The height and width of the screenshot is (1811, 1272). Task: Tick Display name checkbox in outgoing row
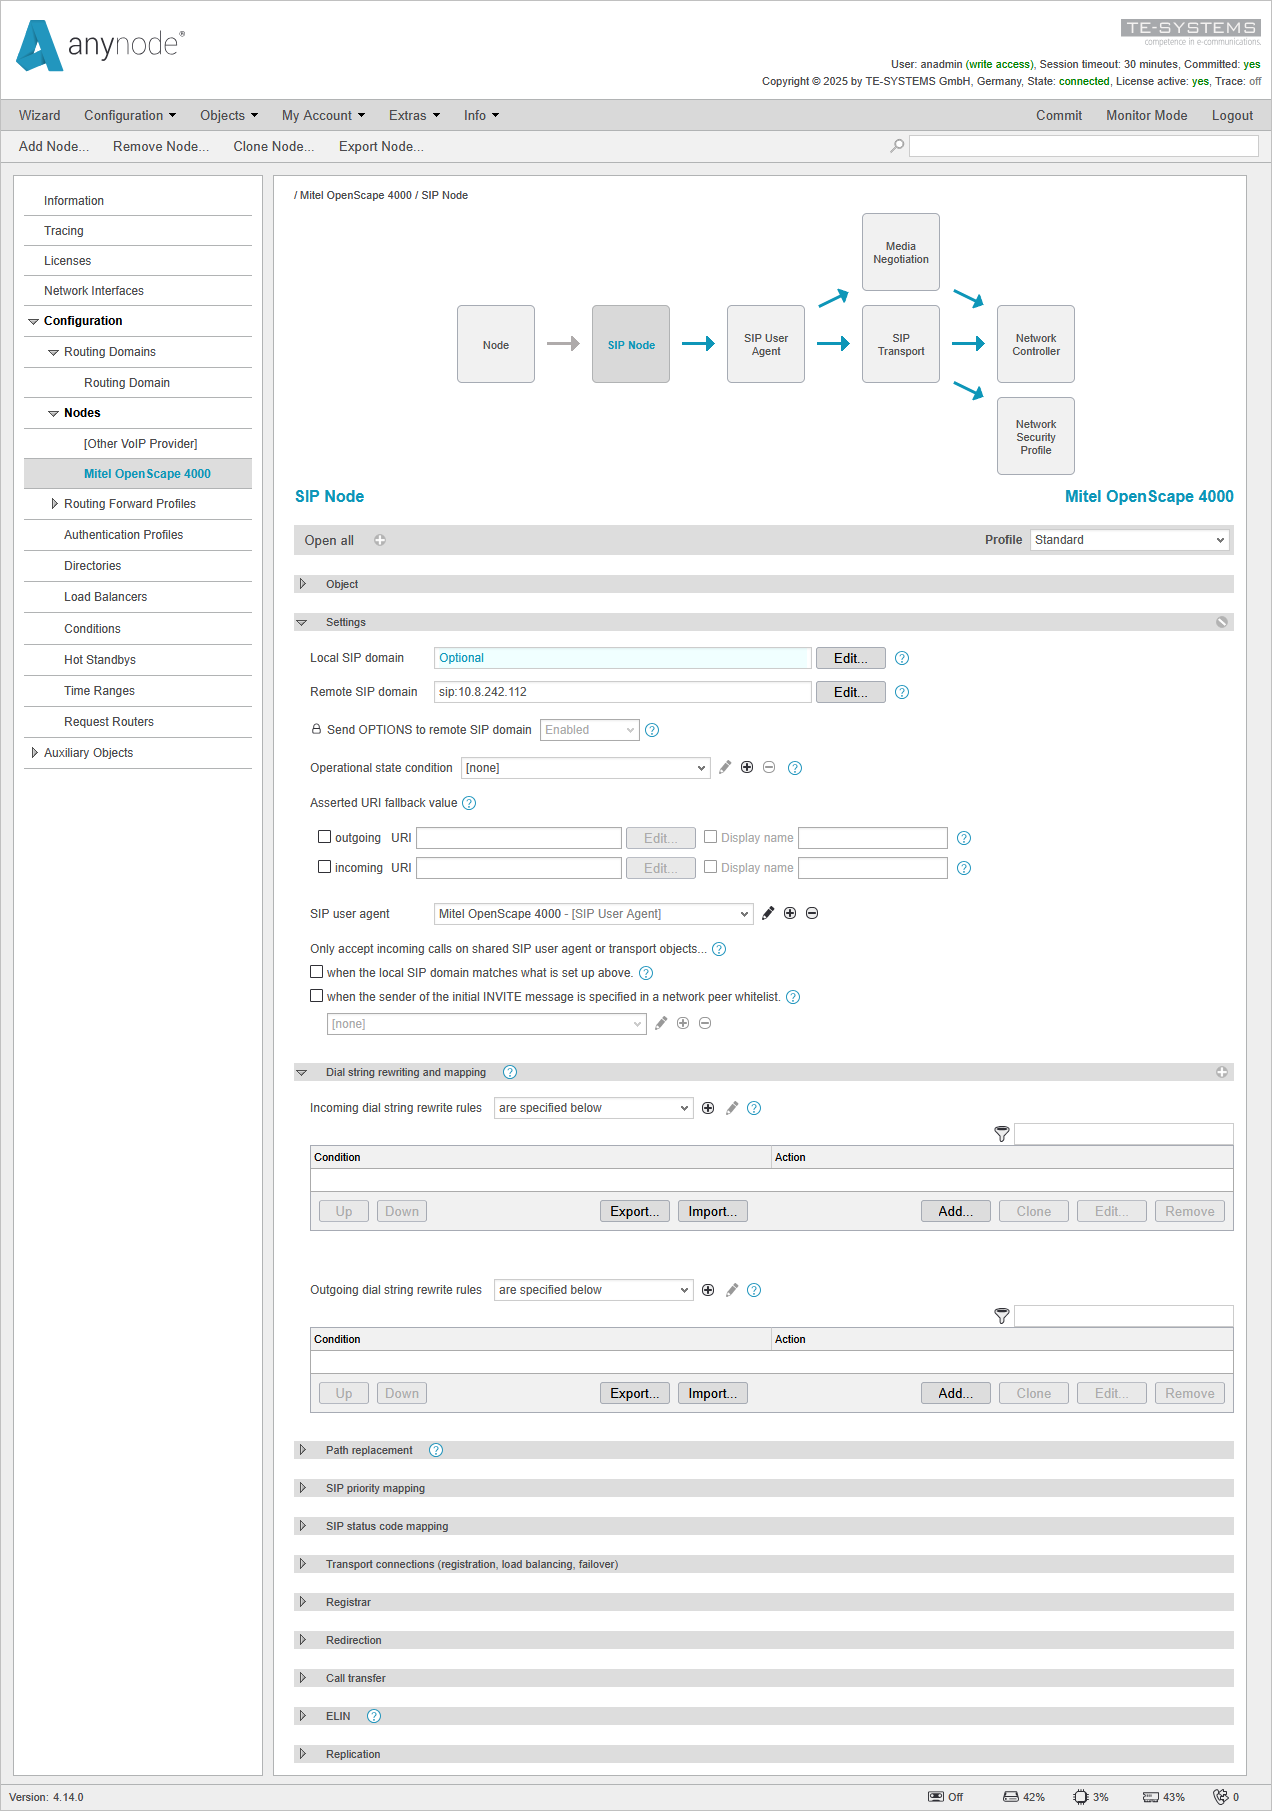click(710, 837)
